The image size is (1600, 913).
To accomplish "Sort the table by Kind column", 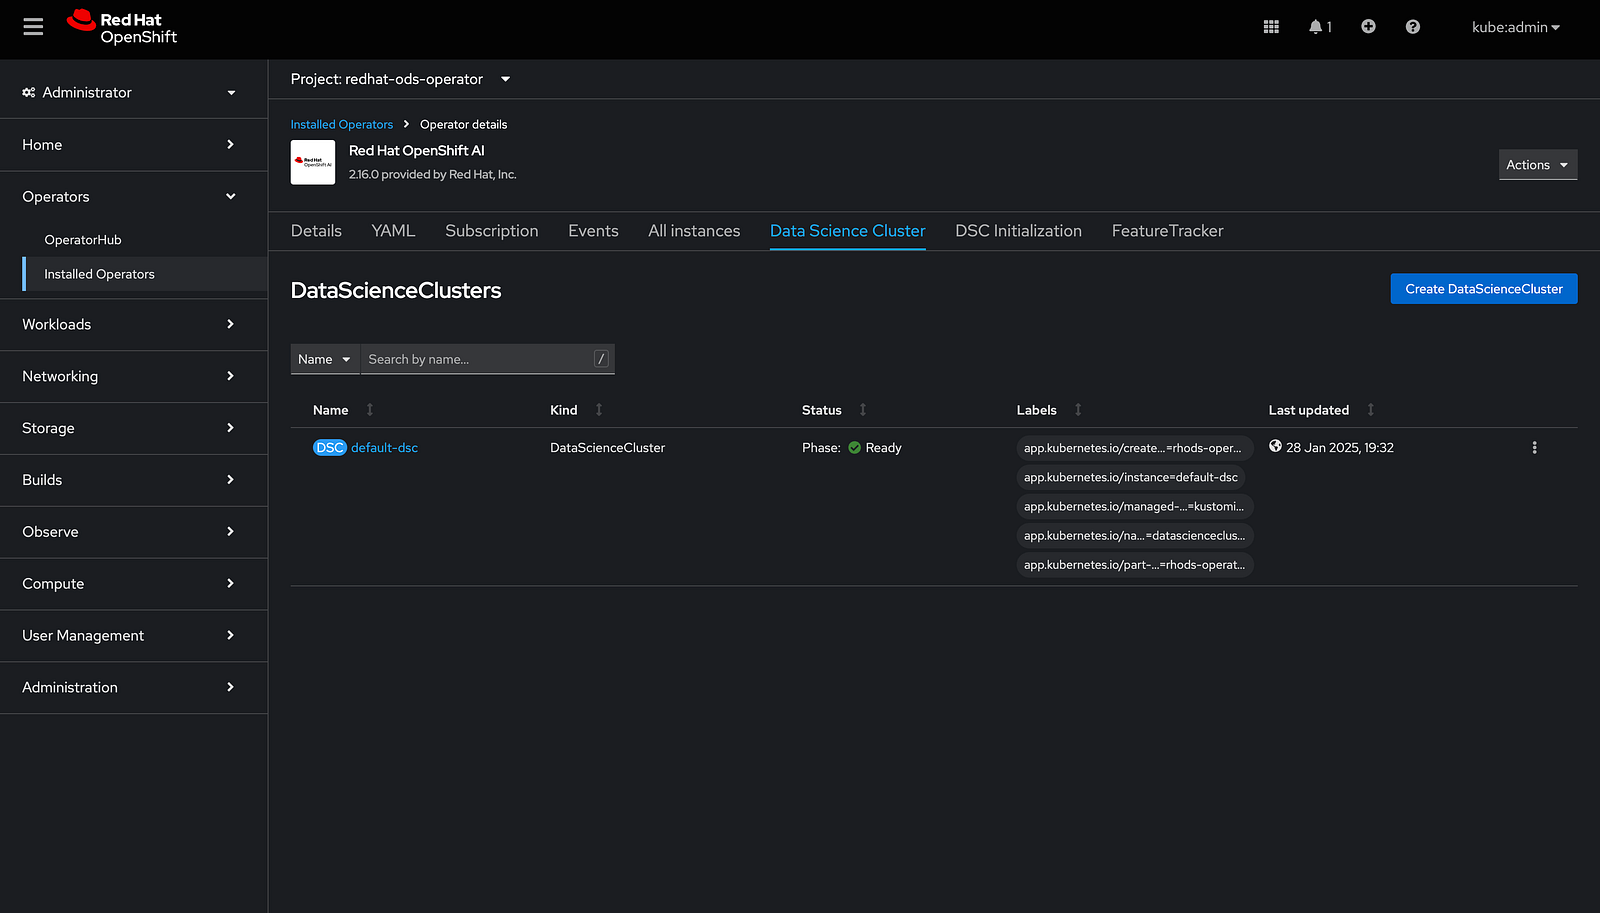I will click(576, 410).
